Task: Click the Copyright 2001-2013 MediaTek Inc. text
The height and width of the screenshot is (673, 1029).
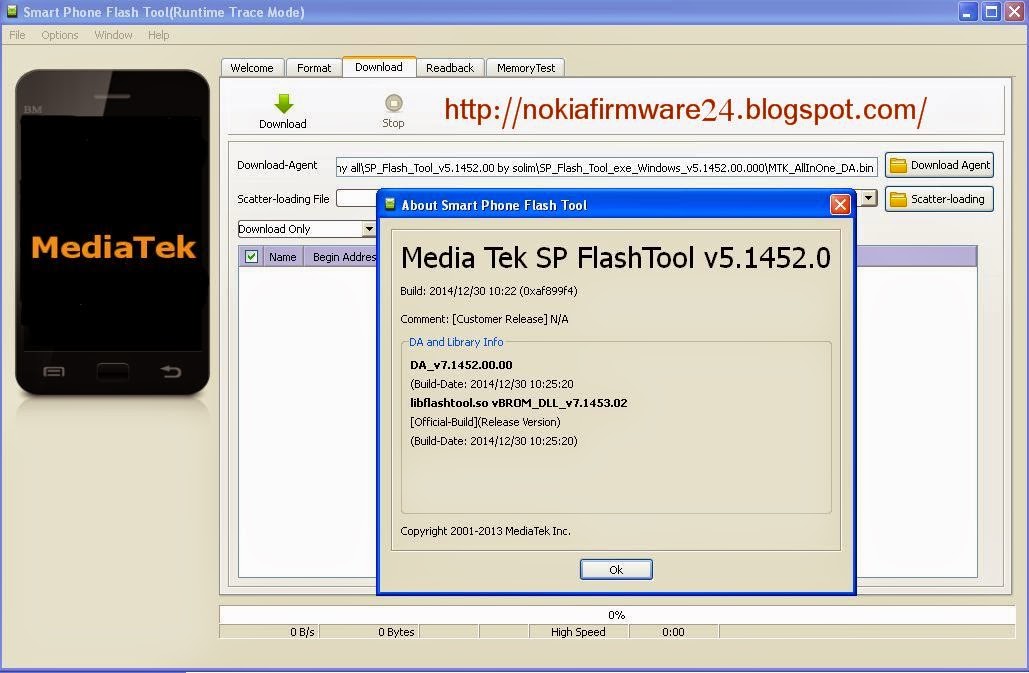Action: [x=486, y=531]
